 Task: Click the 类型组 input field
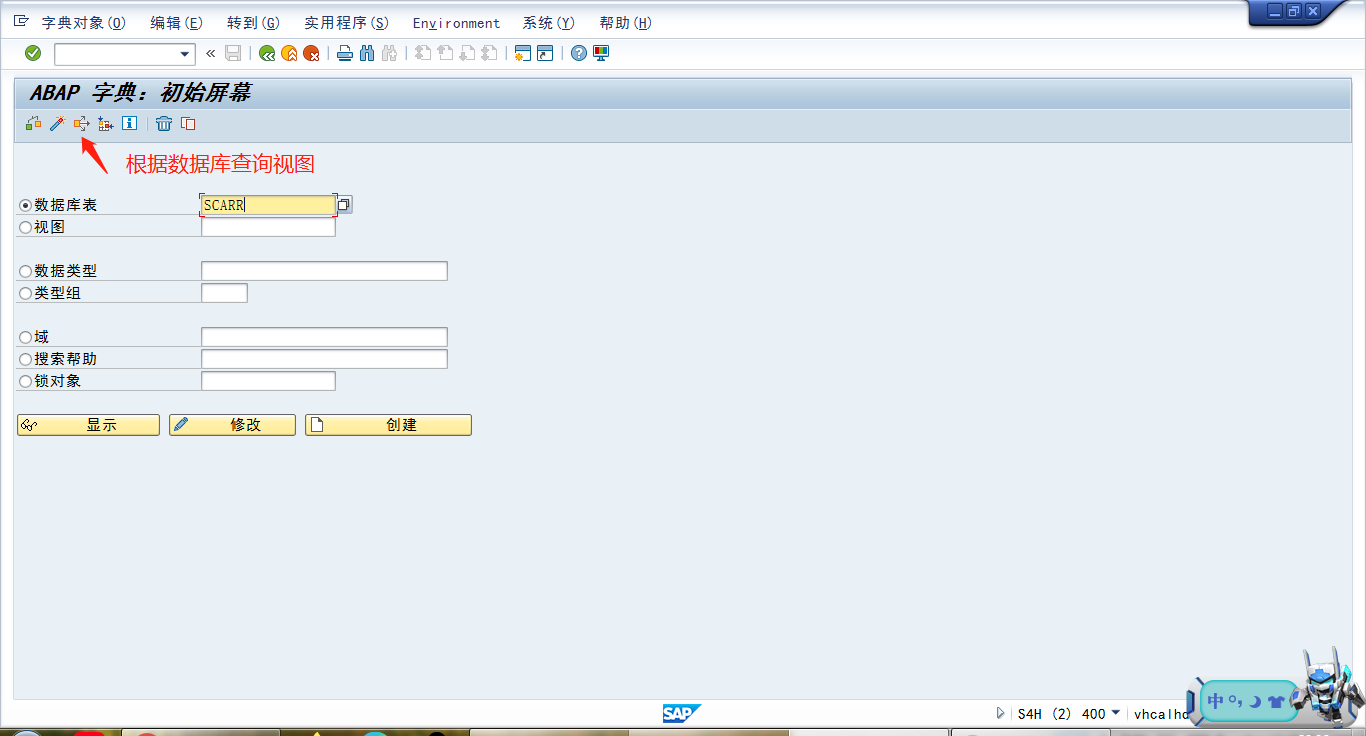tap(224, 293)
